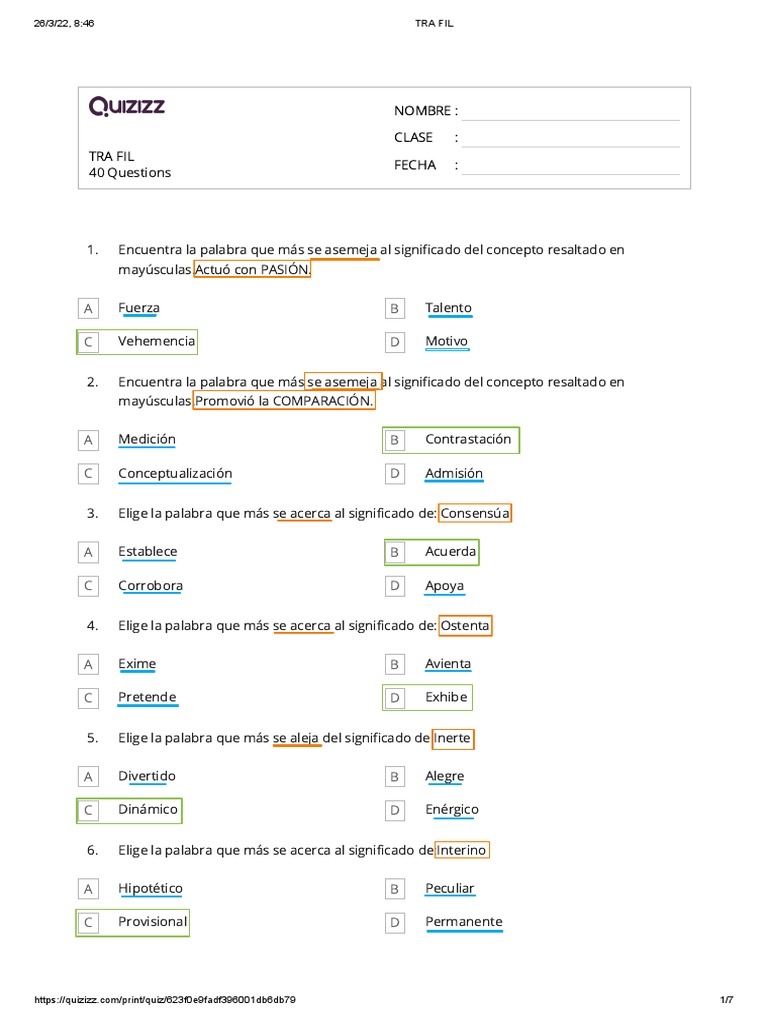This screenshot has width=768, height=1024.
Task: Click the Quizizz logo
Action: click(x=127, y=107)
